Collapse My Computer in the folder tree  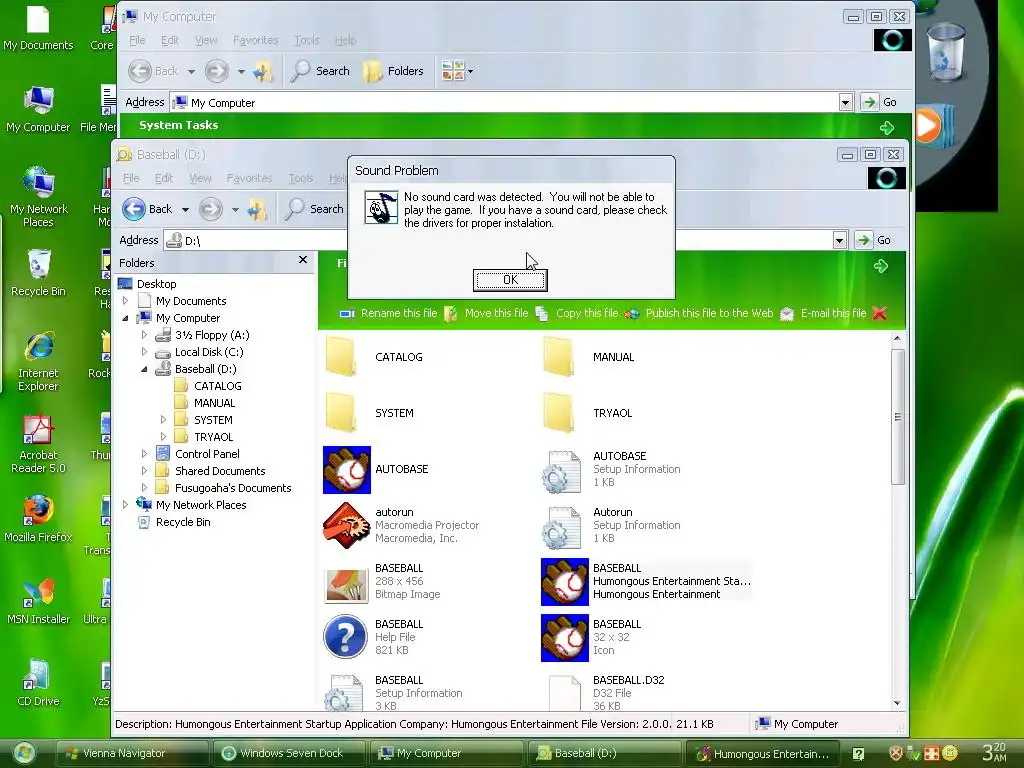coord(125,318)
